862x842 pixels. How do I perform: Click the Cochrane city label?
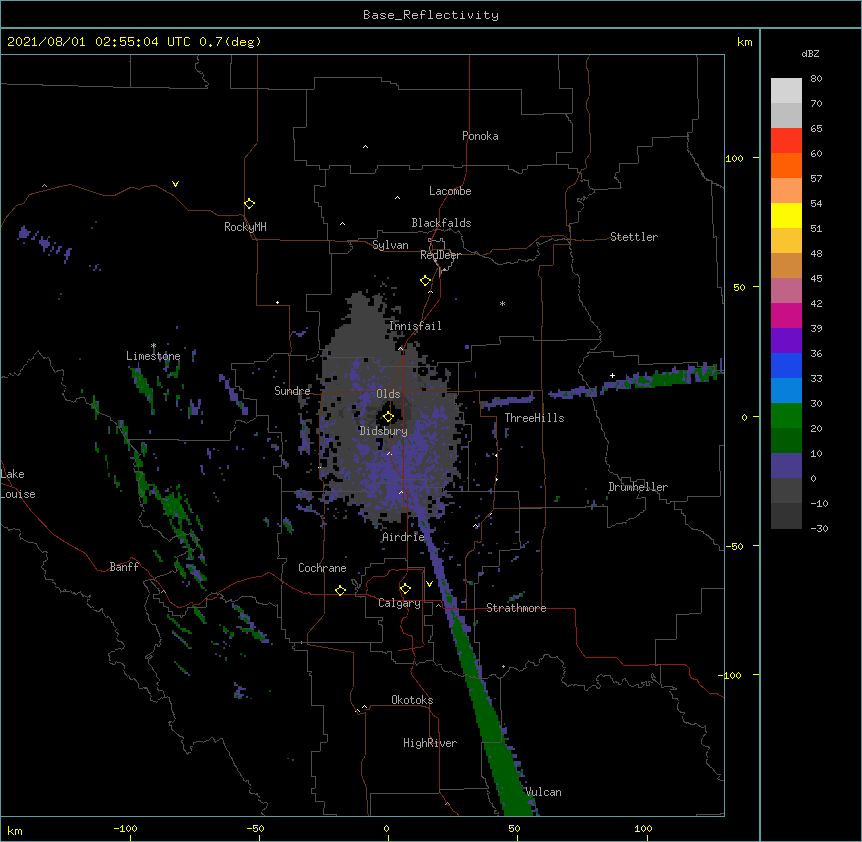tap(322, 568)
